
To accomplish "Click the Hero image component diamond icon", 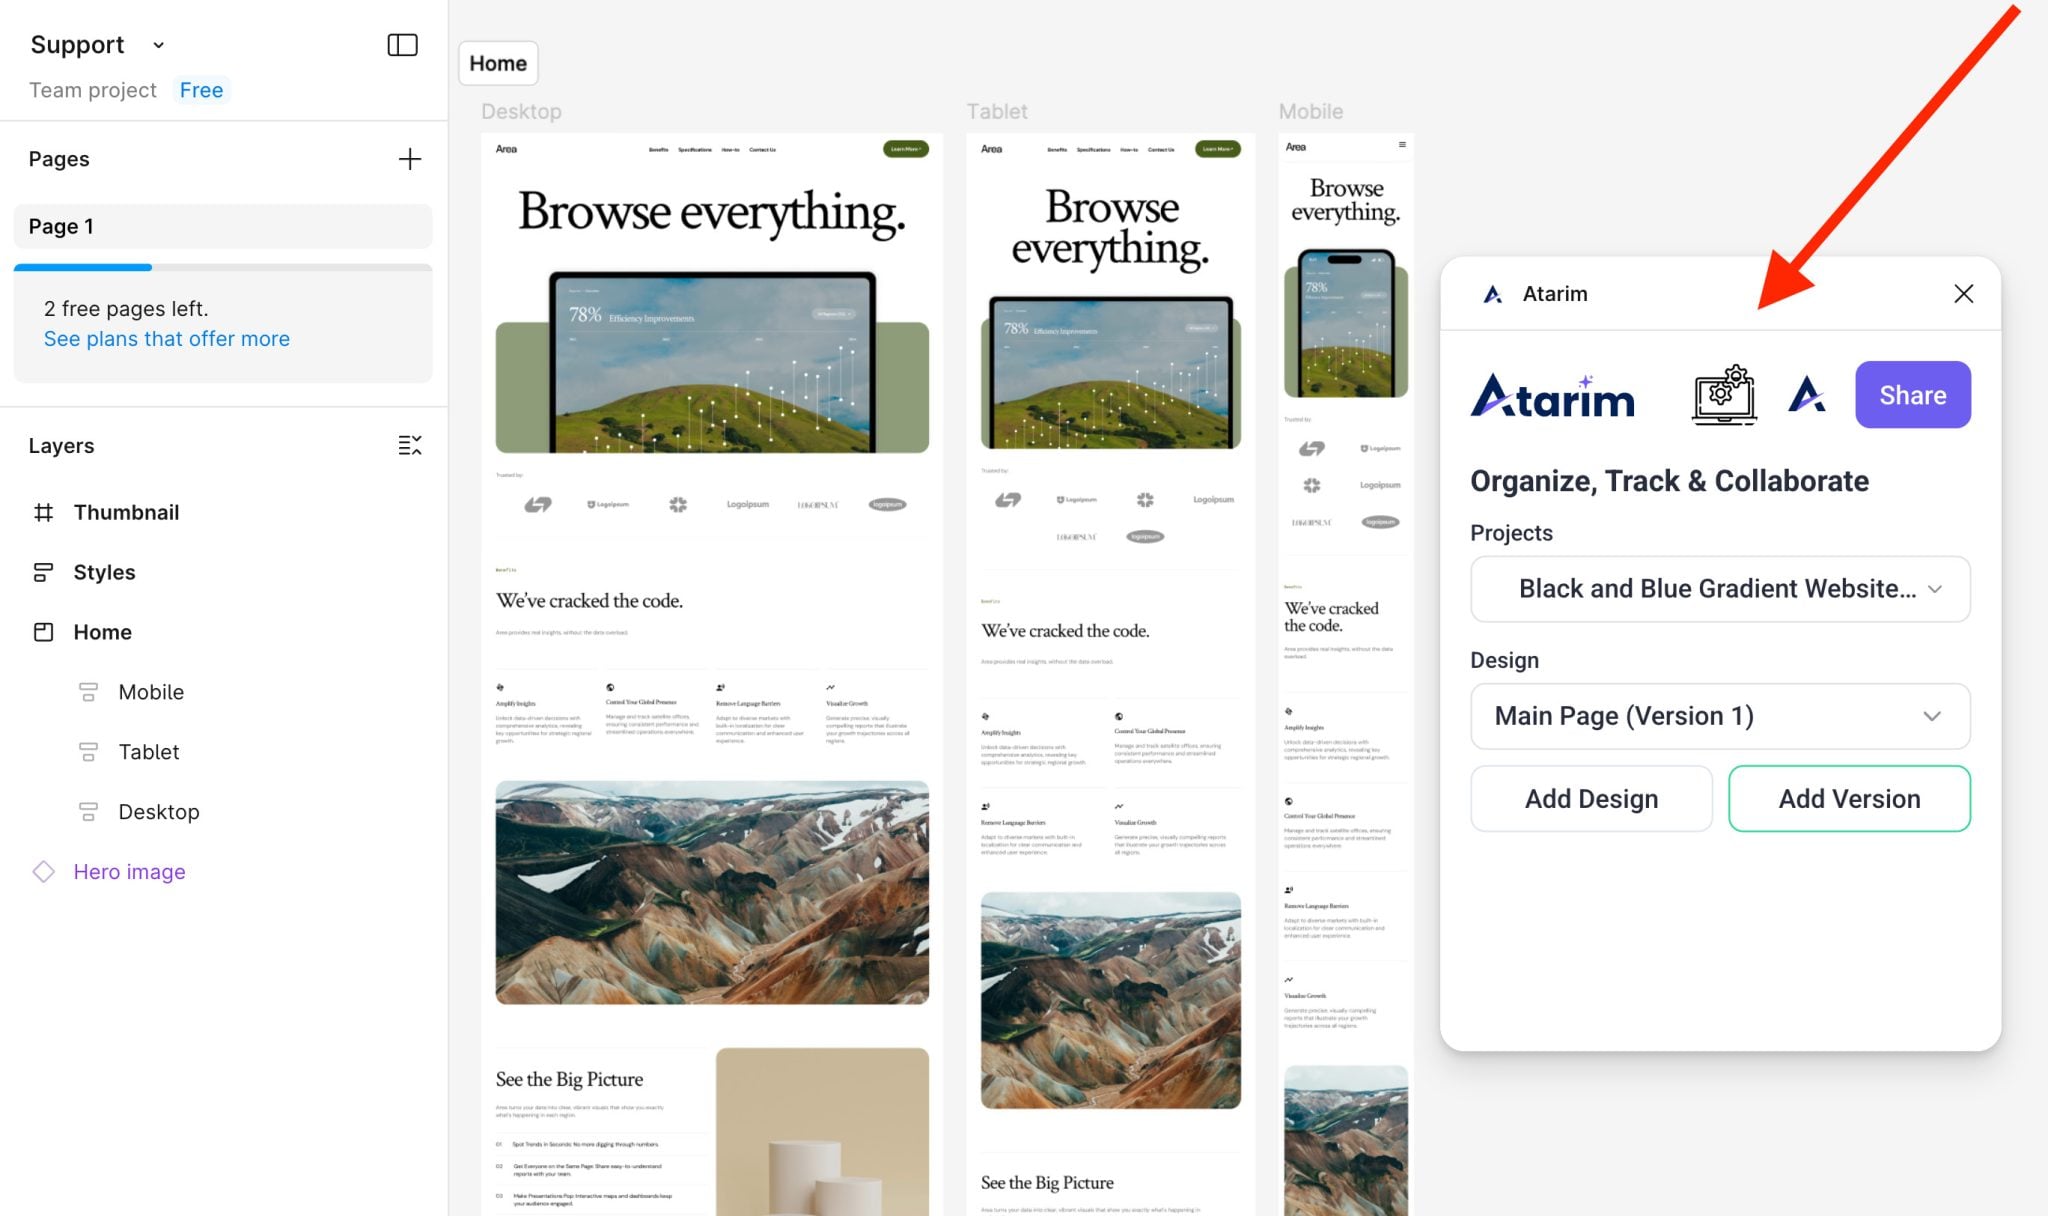I will pyautogui.click(x=43, y=871).
